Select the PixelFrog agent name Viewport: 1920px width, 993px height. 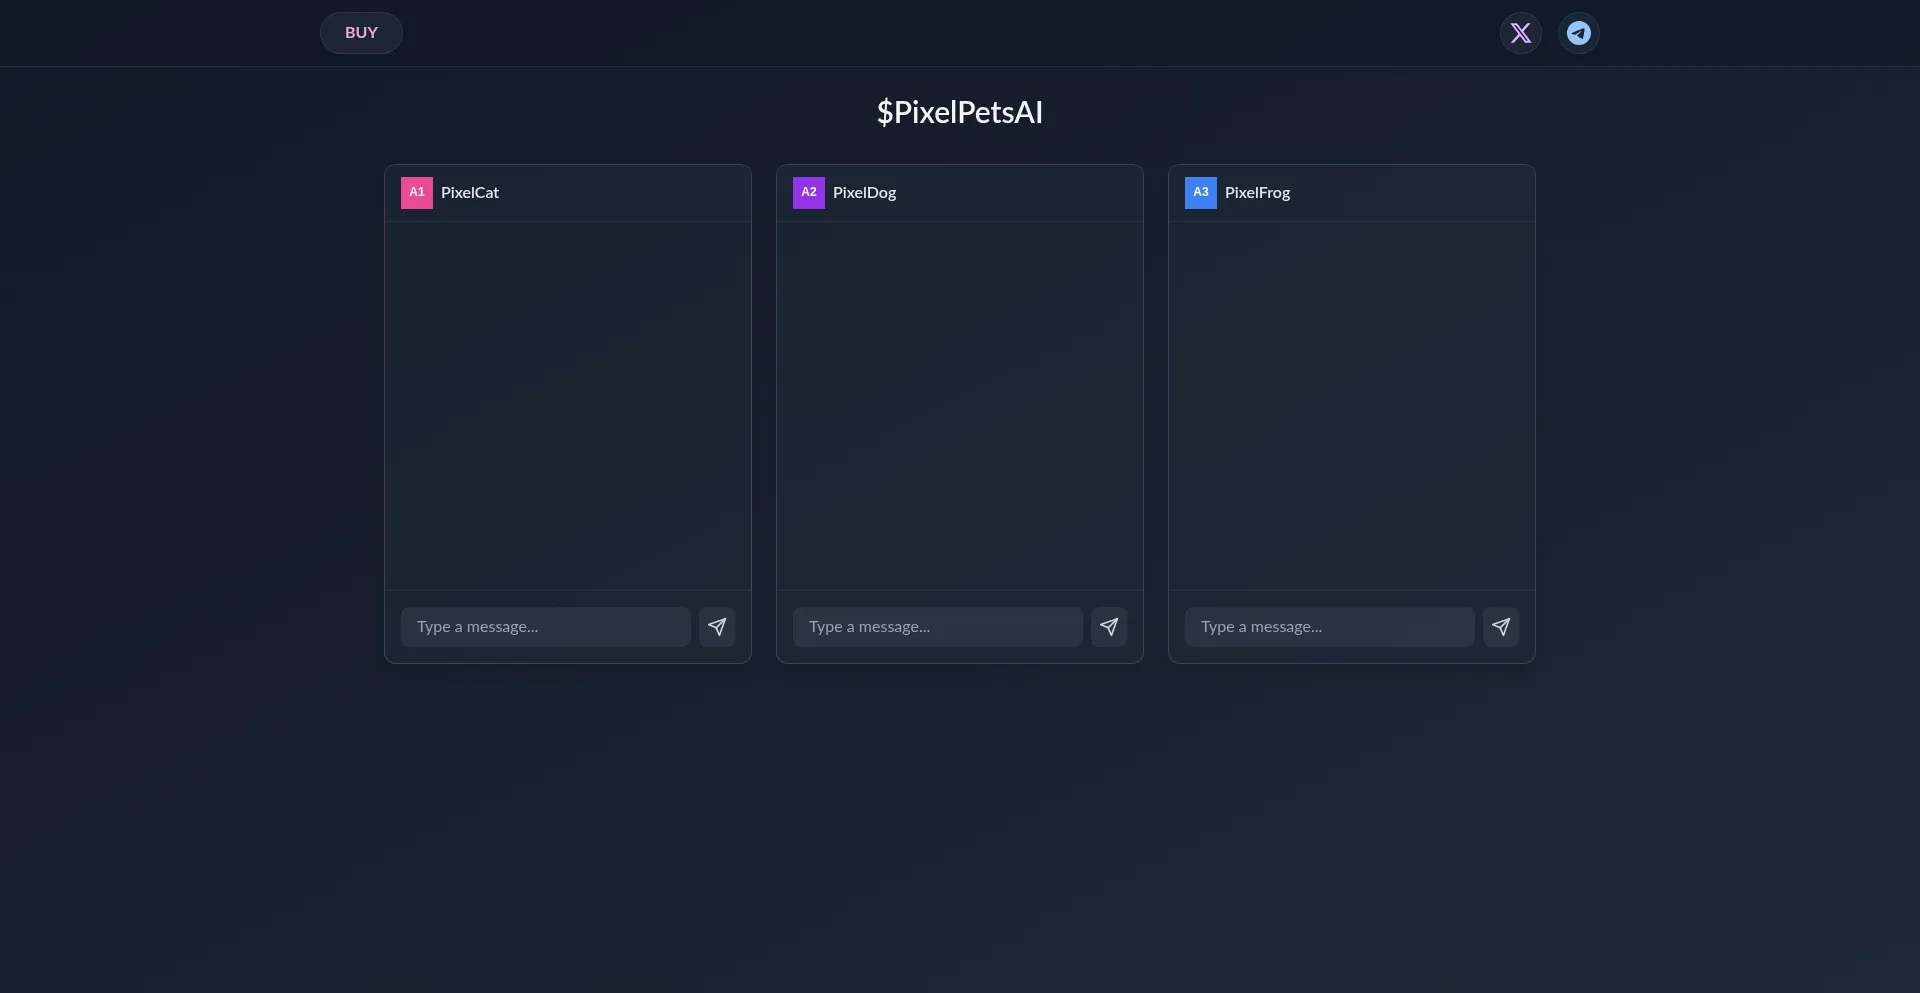(1257, 193)
